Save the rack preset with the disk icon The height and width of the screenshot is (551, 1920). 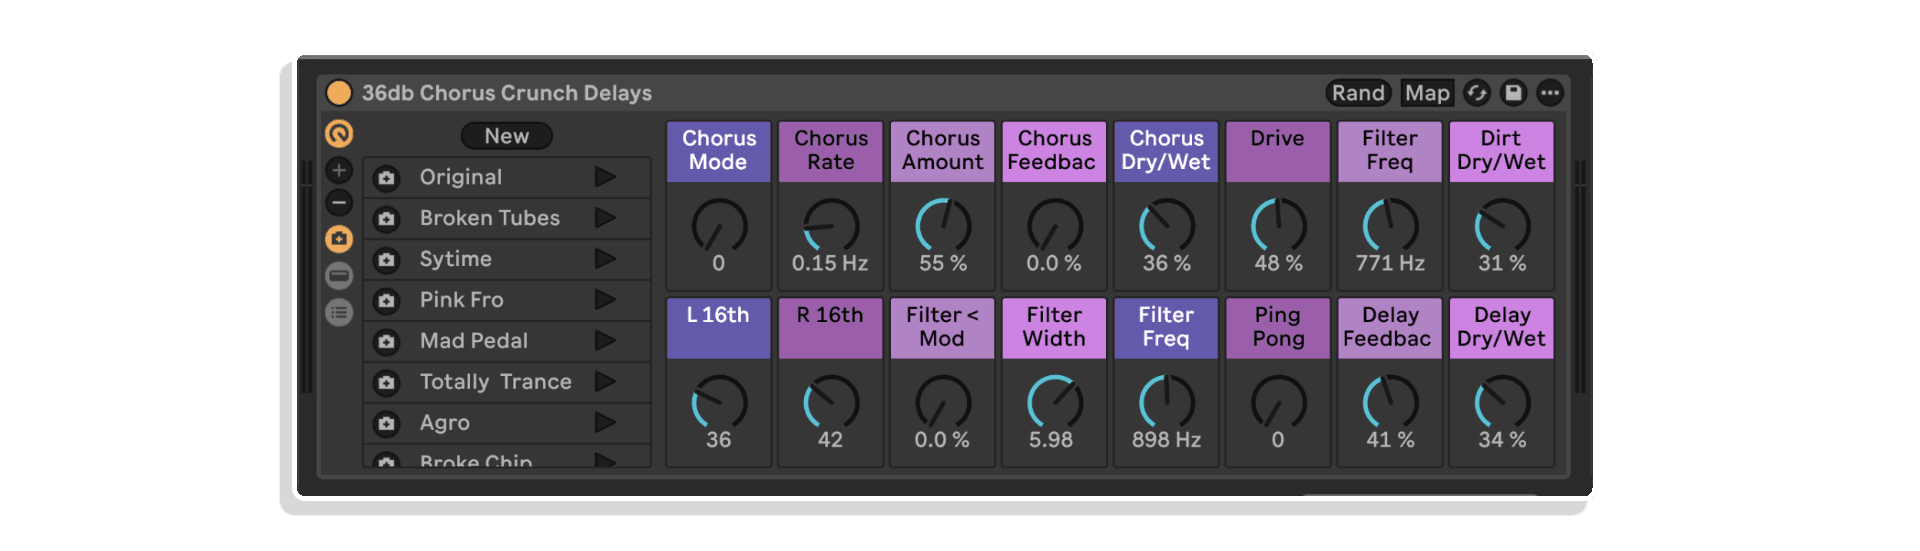pyautogui.click(x=1513, y=93)
